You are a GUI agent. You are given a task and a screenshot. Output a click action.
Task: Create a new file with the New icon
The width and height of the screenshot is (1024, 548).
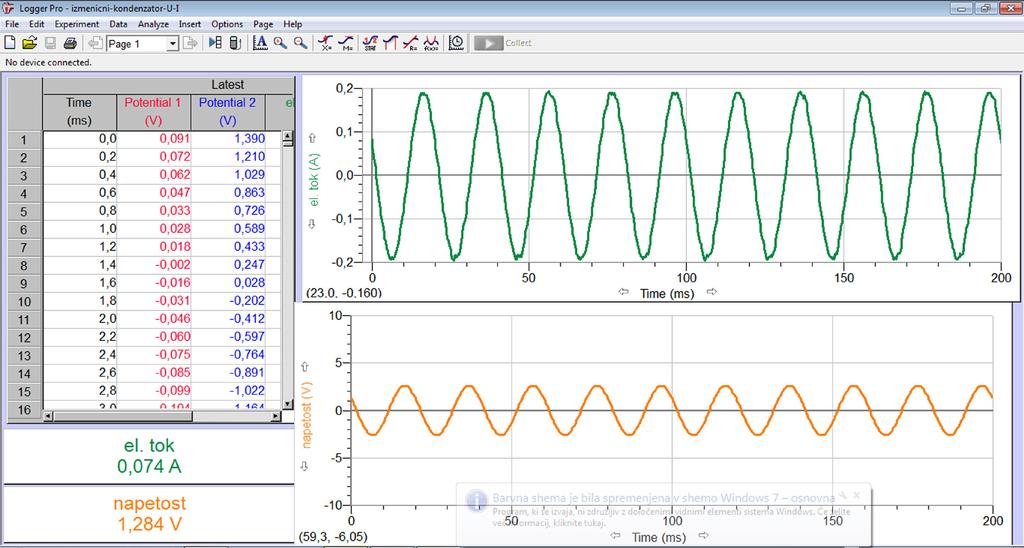10,43
